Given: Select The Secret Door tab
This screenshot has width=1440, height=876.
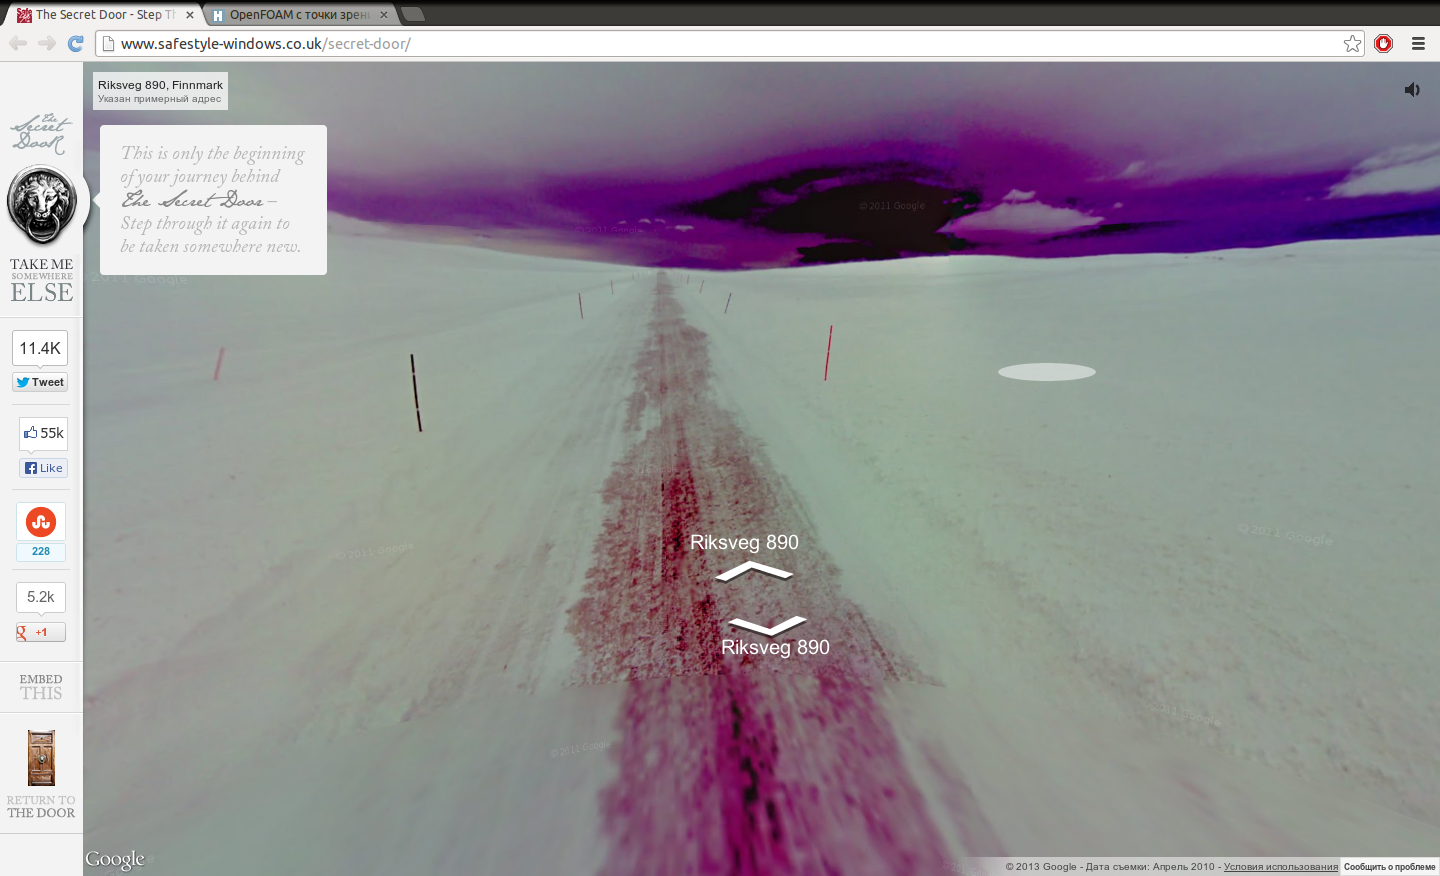Looking at the screenshot, I should coord(100,15).
